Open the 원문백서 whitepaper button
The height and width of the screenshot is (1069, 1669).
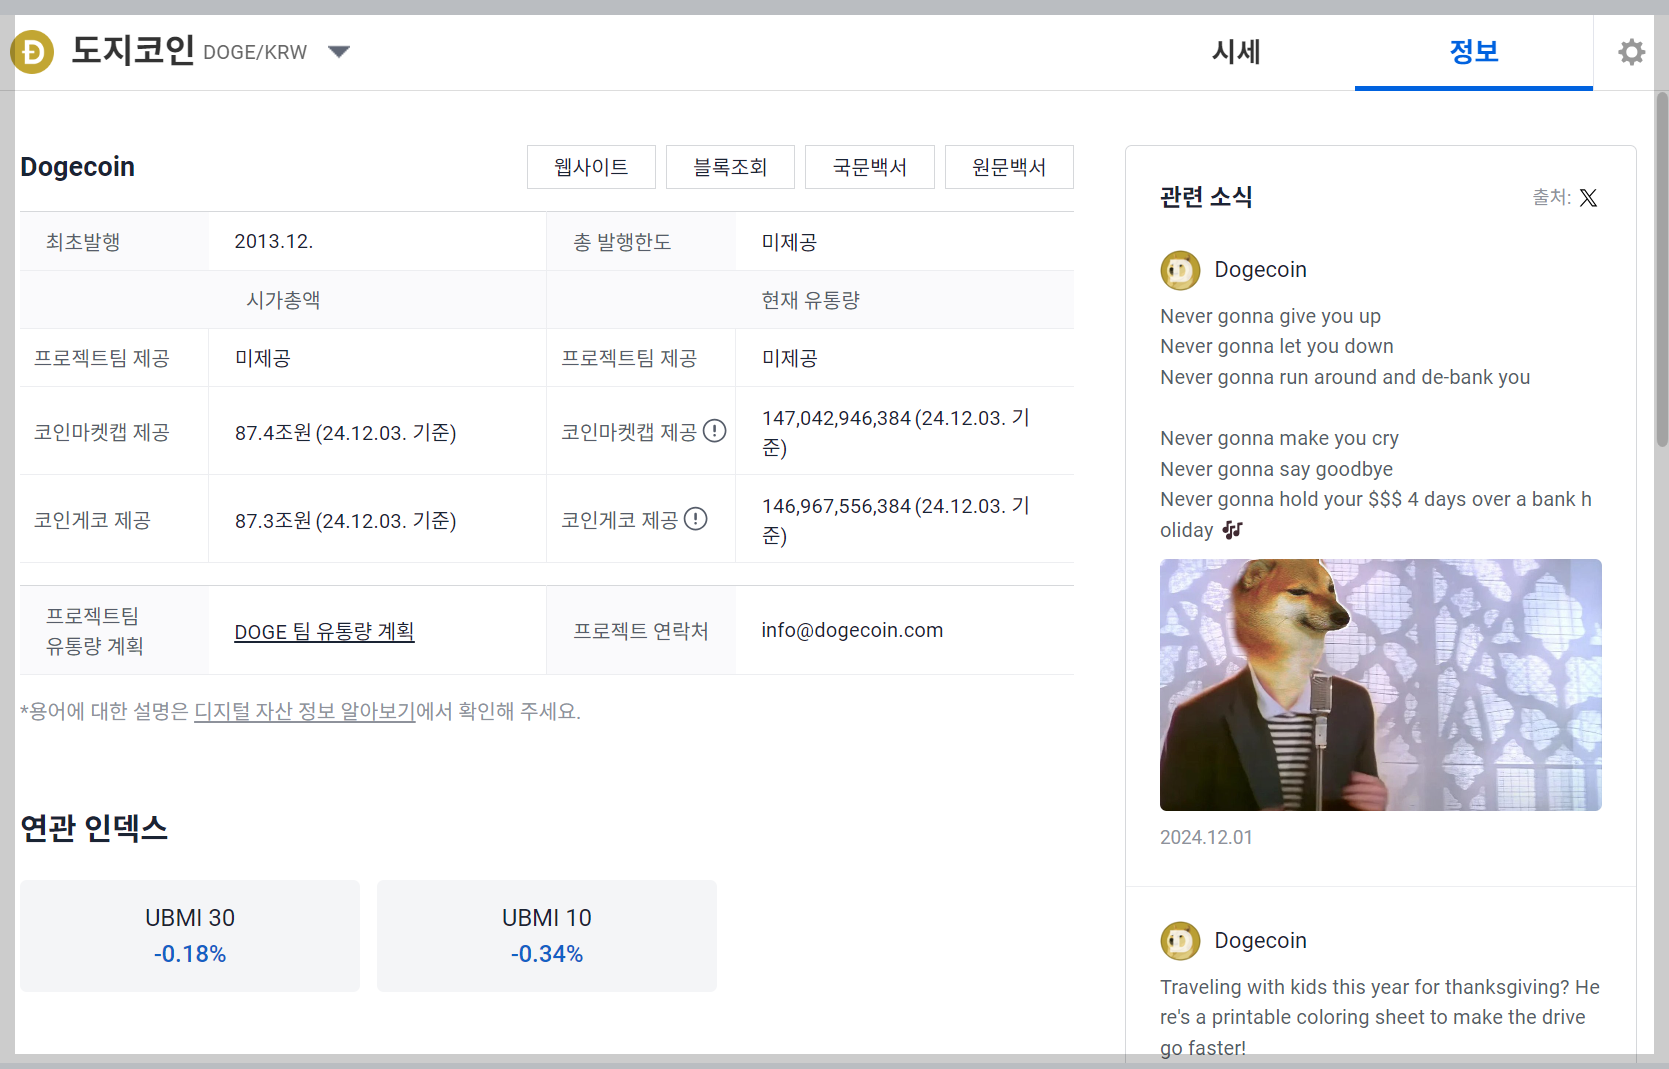click(x=1009, y=167)
